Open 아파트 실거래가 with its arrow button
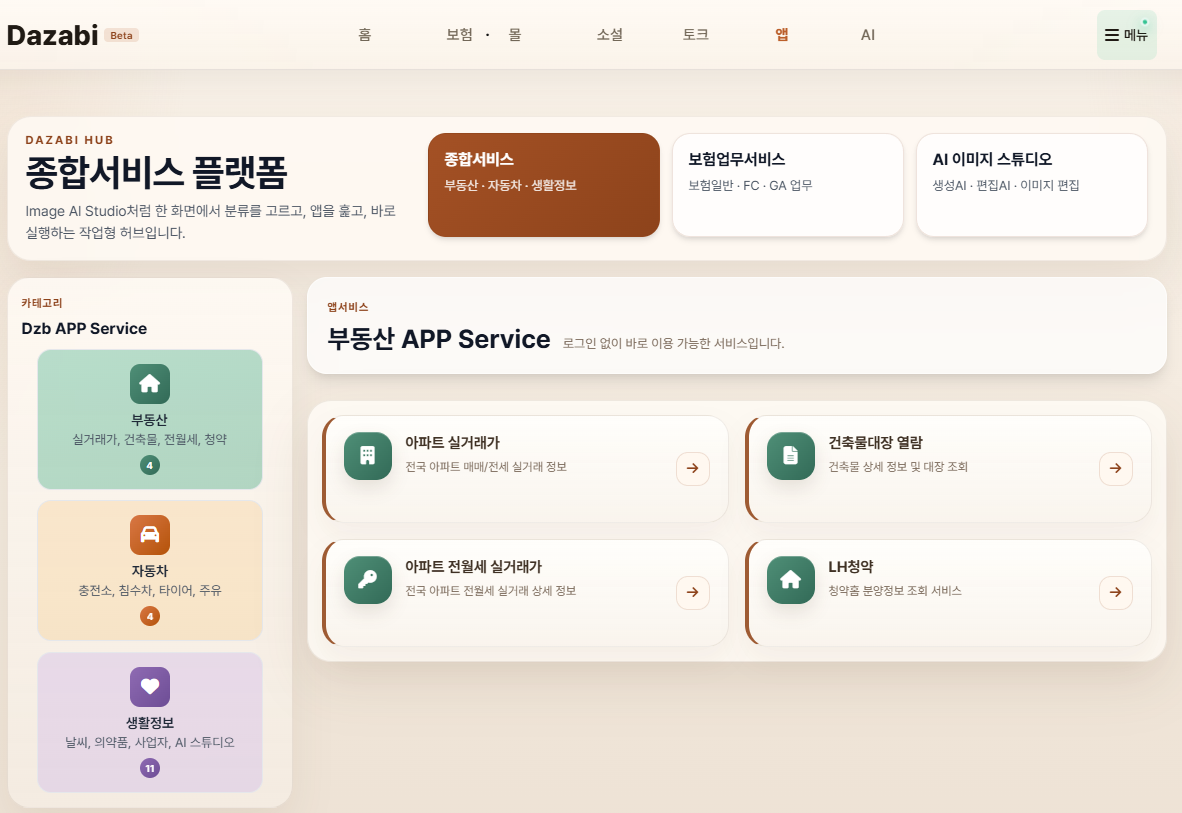 click(692, 469)
